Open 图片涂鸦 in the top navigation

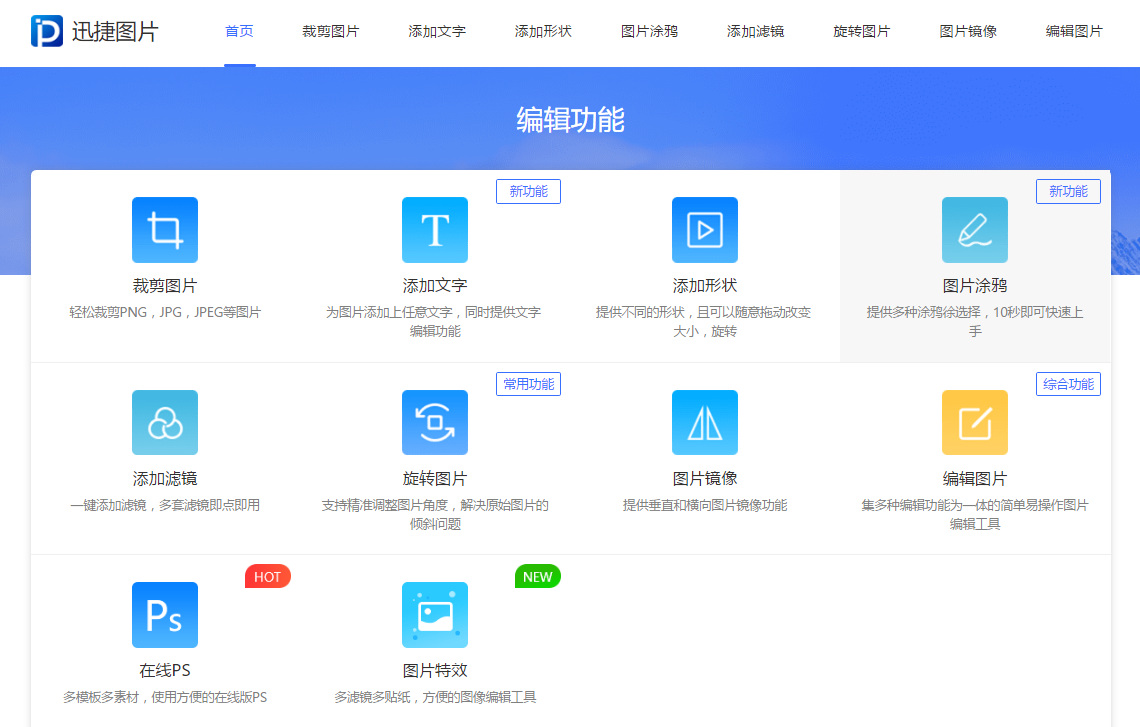(649, 31)
